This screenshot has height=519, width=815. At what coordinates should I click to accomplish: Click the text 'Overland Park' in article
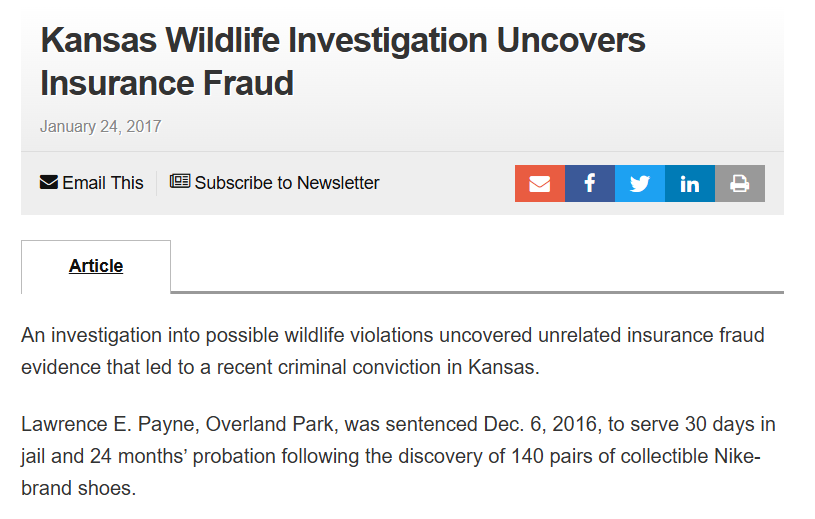click(x=269, y=424)
